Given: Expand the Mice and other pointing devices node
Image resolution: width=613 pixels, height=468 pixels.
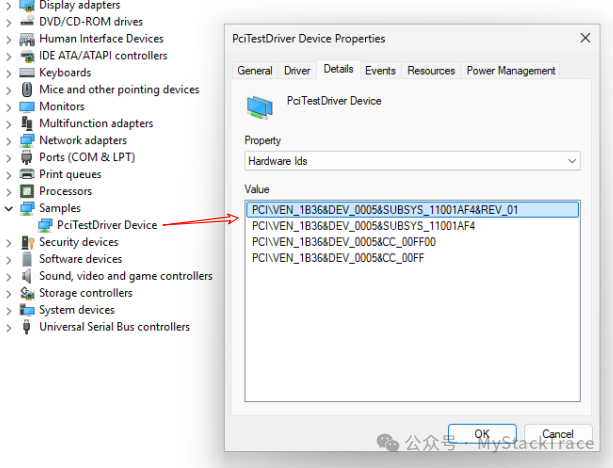Looking at the screenshot, I should tap(9, 90).
